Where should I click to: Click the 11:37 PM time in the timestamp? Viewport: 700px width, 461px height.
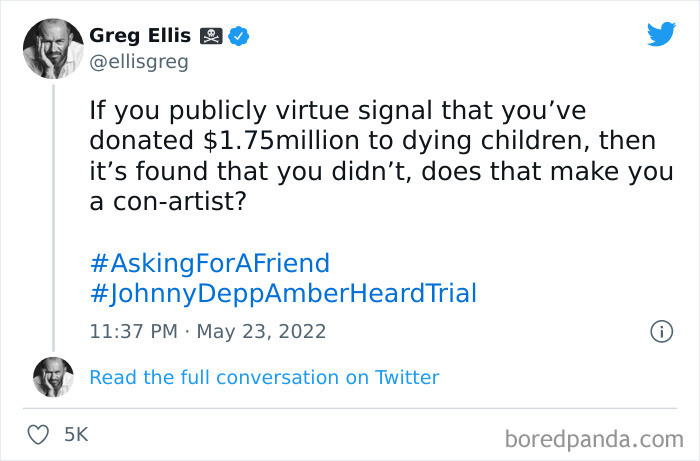(x=133, y=331)
